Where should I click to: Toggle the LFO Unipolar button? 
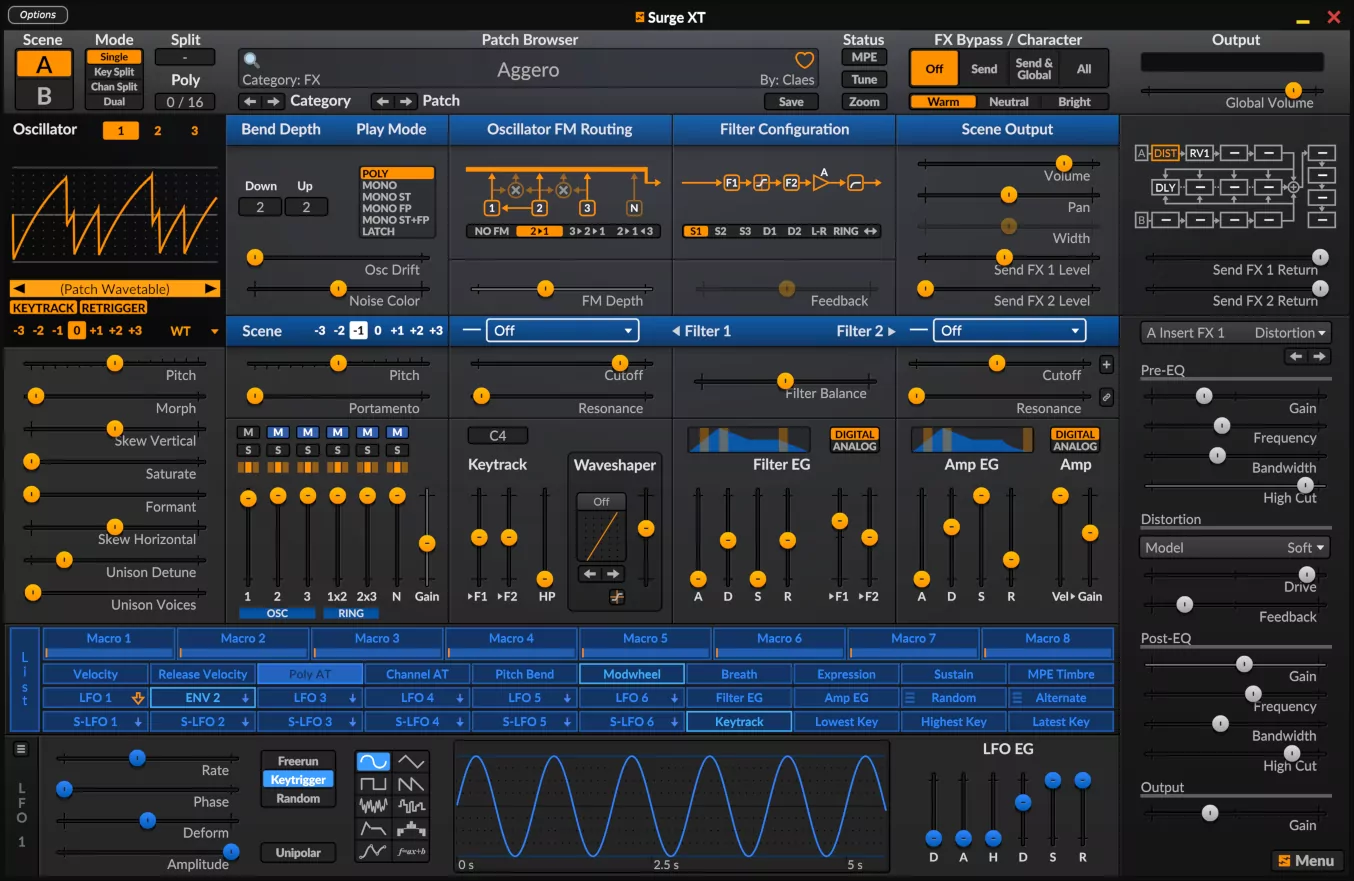coord(298,853)
